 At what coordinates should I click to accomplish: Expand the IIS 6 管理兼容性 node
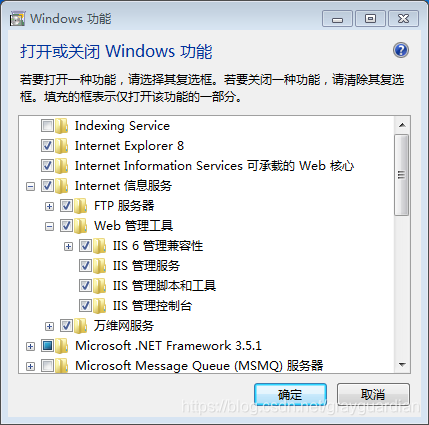(x=68, y=246)
